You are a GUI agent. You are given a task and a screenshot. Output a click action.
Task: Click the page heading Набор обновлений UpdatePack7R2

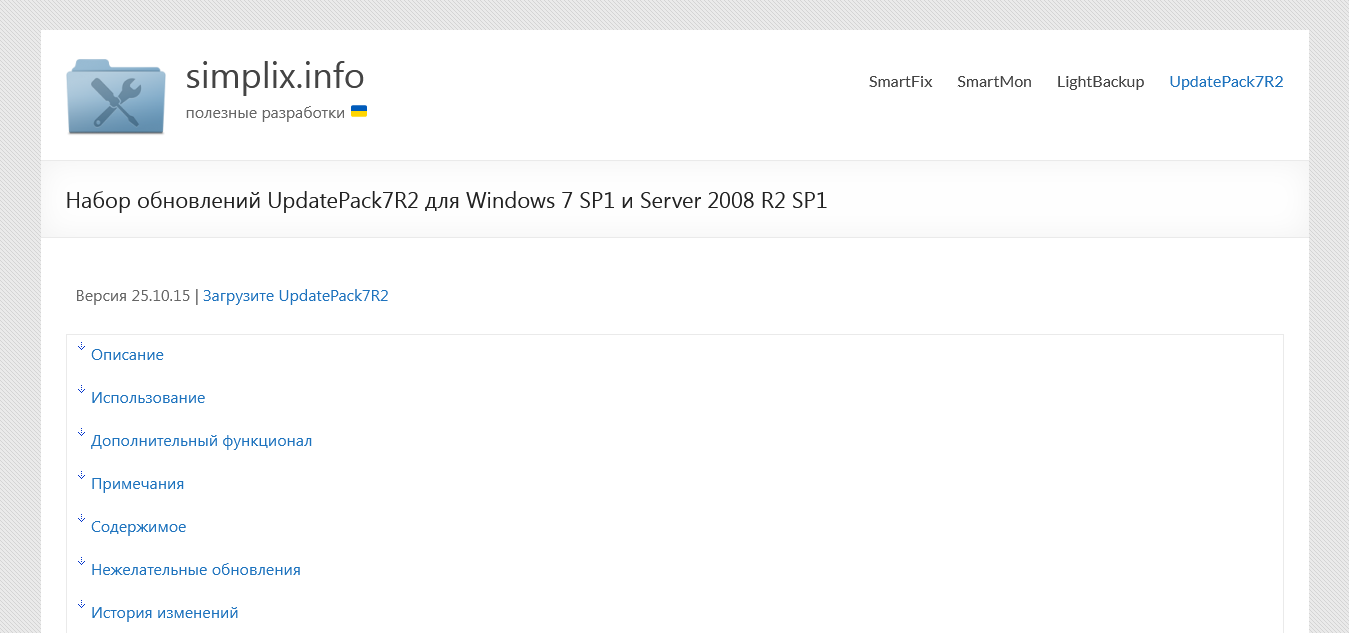(447, 201)
